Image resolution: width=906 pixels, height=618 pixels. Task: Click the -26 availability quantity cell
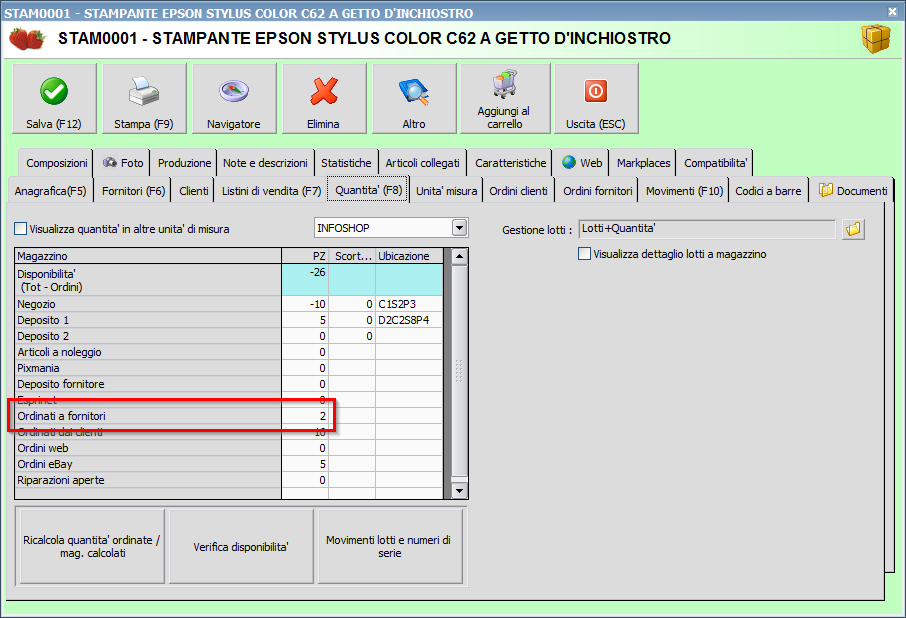click(x=305, y=280)
